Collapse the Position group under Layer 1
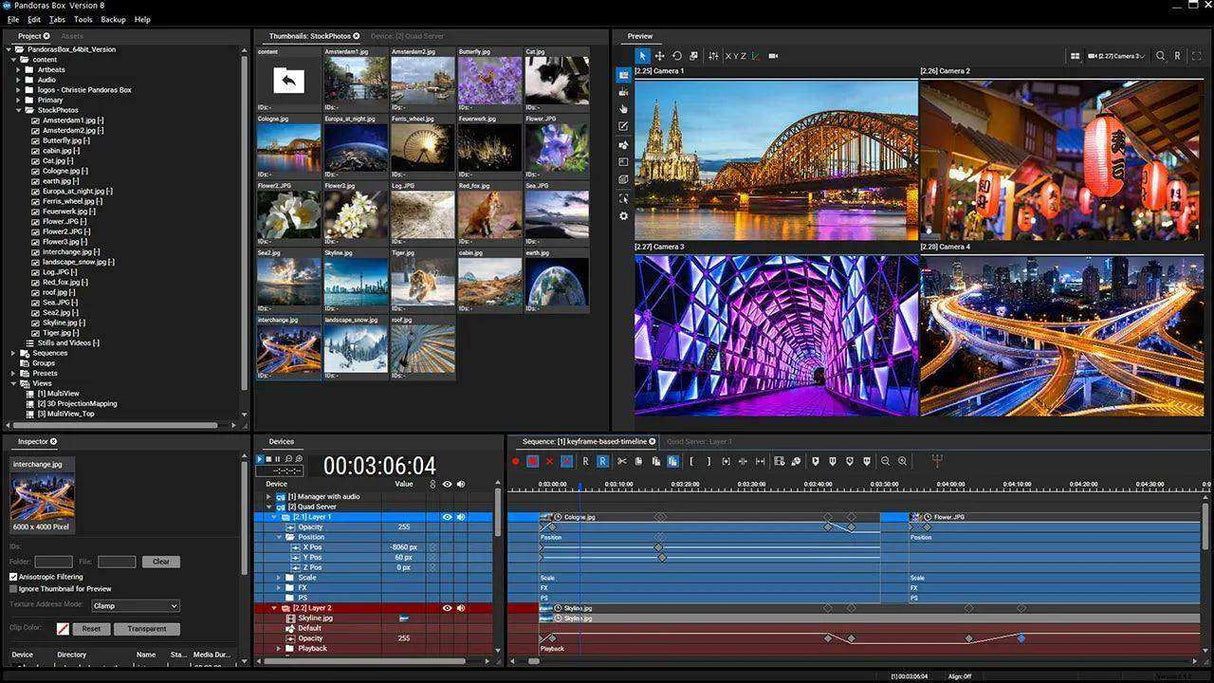The width and height of the screenshot is (1214, 683). click(x=279, y=537)
